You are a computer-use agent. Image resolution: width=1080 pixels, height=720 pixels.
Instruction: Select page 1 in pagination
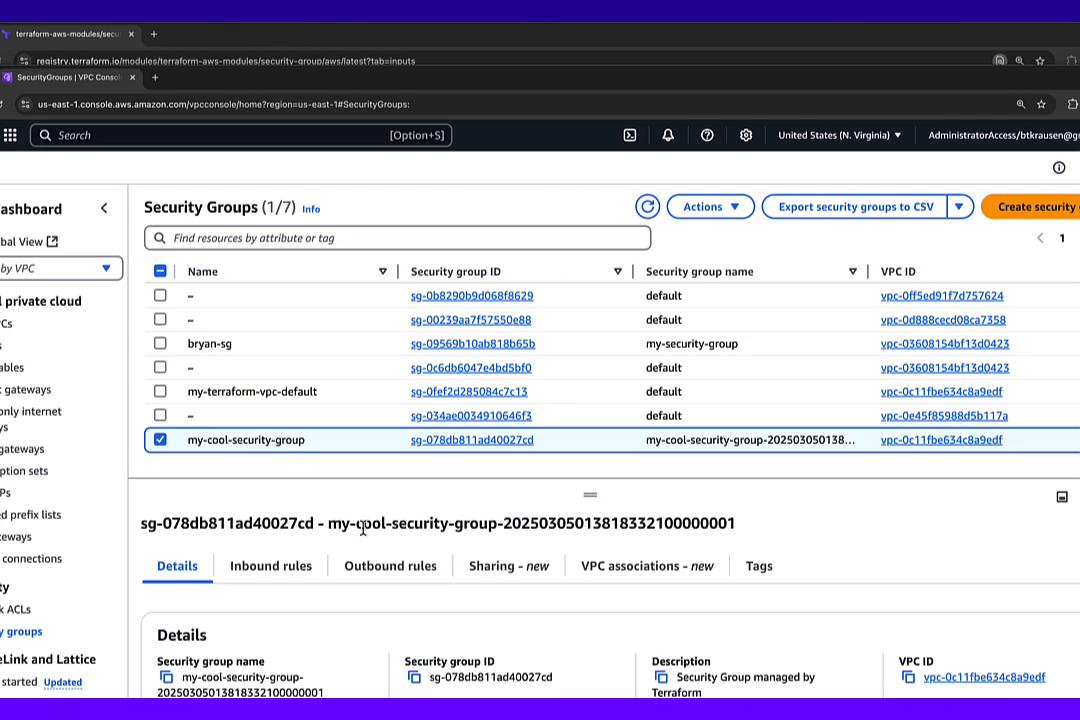[1062, 238]
